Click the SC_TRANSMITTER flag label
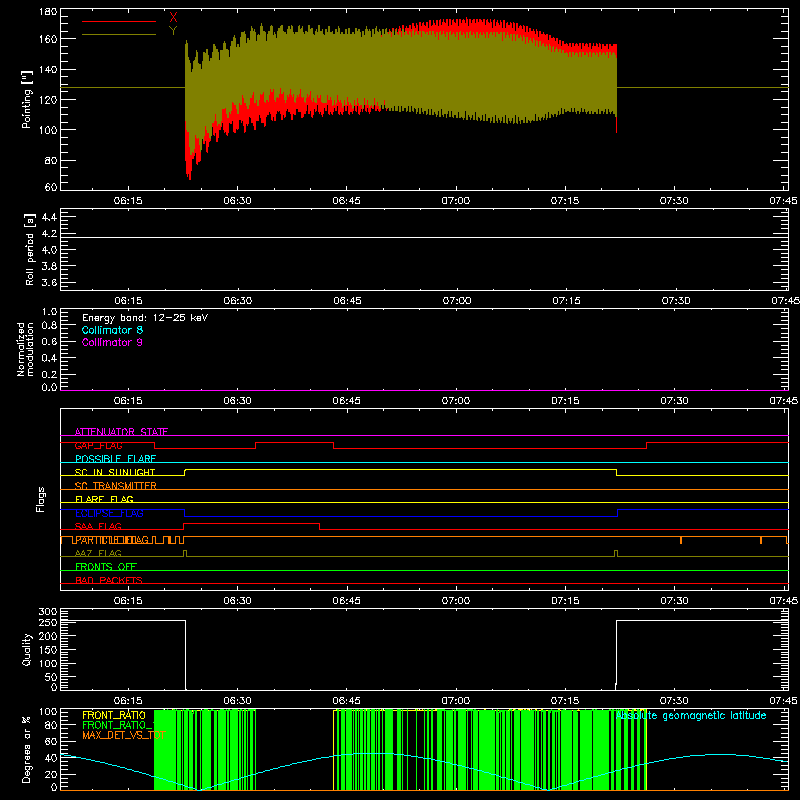Image resolution: width=800 pixels, height=800 pixels. [115, 486]
